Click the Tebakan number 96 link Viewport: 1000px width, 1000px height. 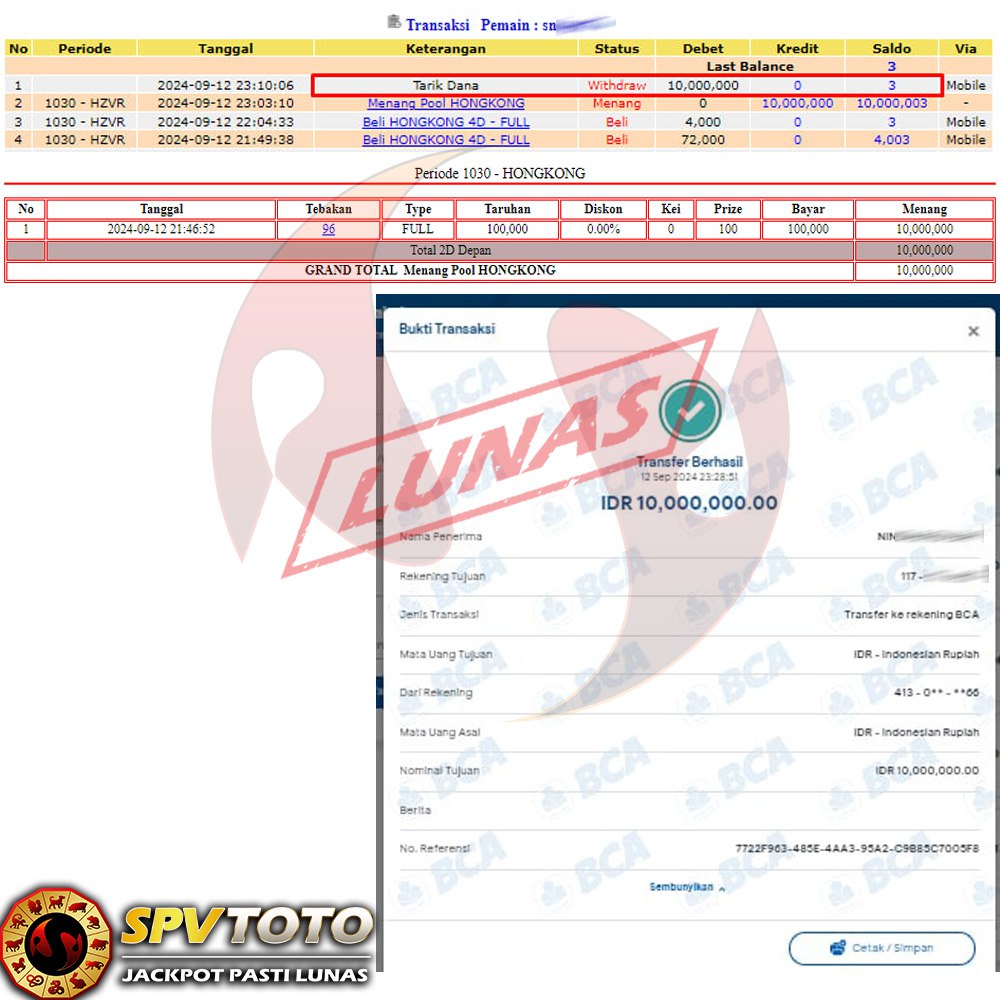[328, 229]
